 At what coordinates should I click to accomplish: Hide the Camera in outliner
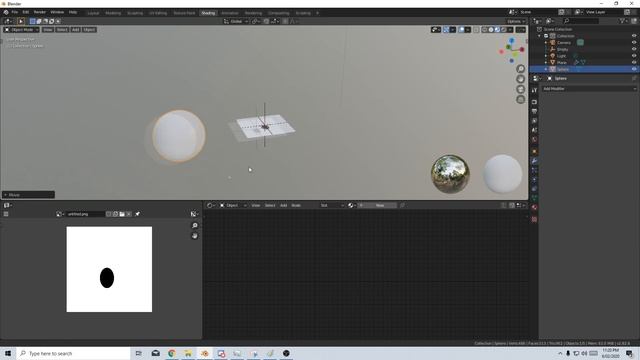point(634,42)
